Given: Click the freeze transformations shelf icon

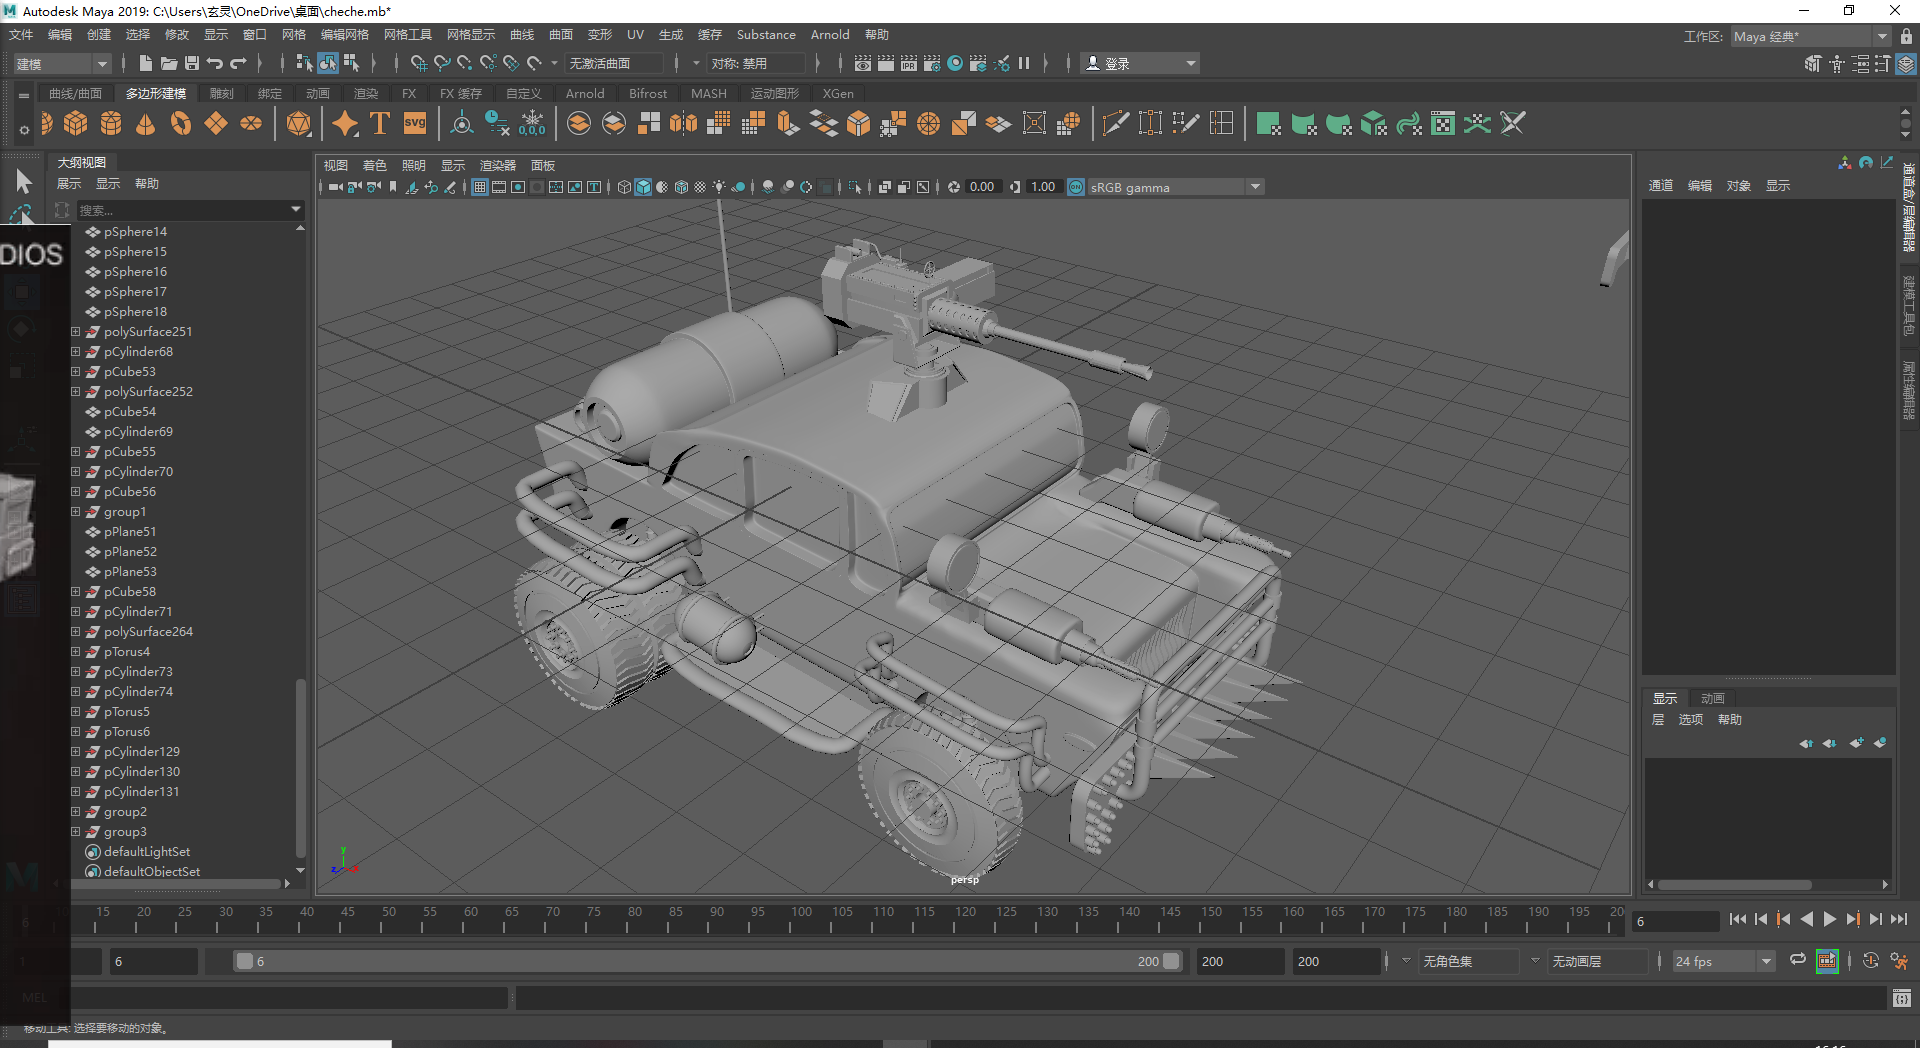Looking at the screenshot, I should click(532, 124).
